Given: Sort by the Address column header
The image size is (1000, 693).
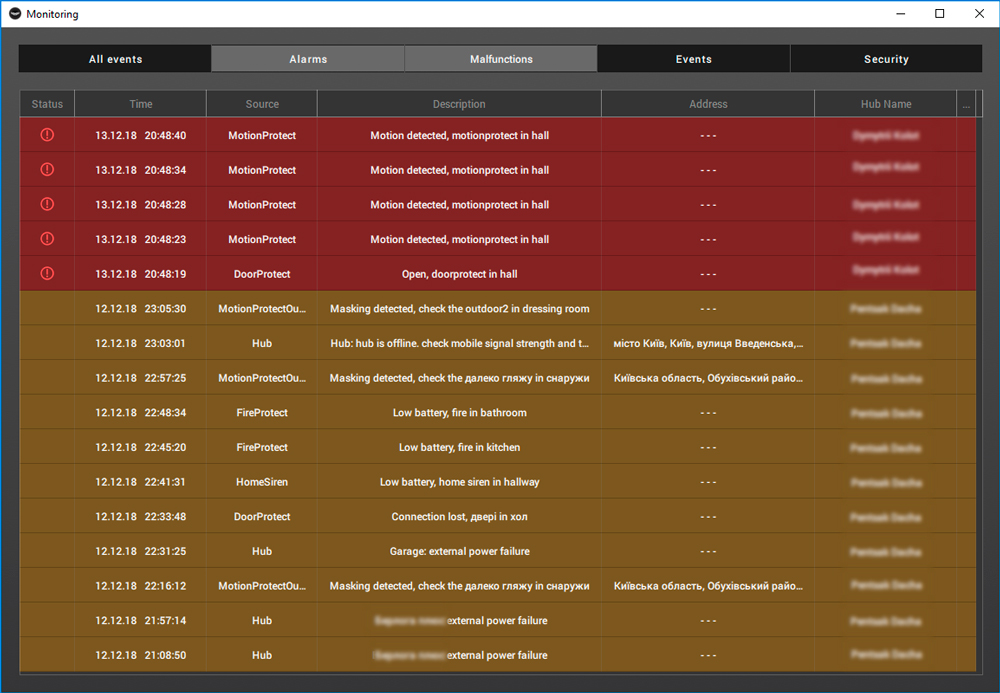Looking at the screenshot, I should coord(708,104).
